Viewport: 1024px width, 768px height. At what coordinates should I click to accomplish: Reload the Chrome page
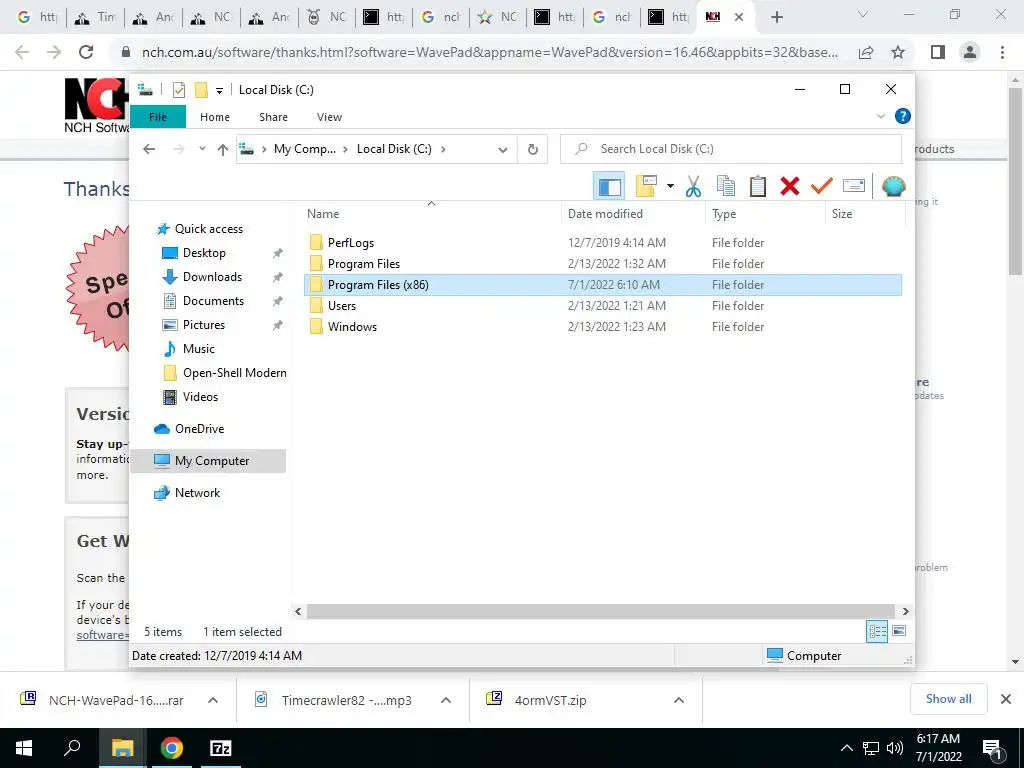86,52
